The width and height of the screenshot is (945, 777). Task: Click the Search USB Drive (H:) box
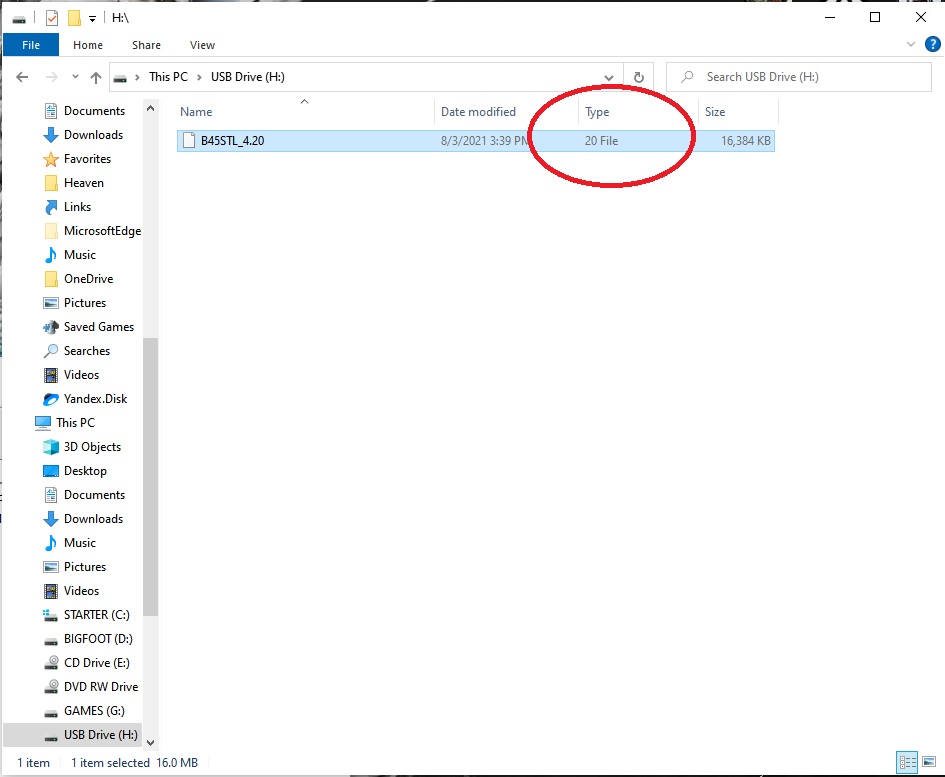click(x=799, y=77)
